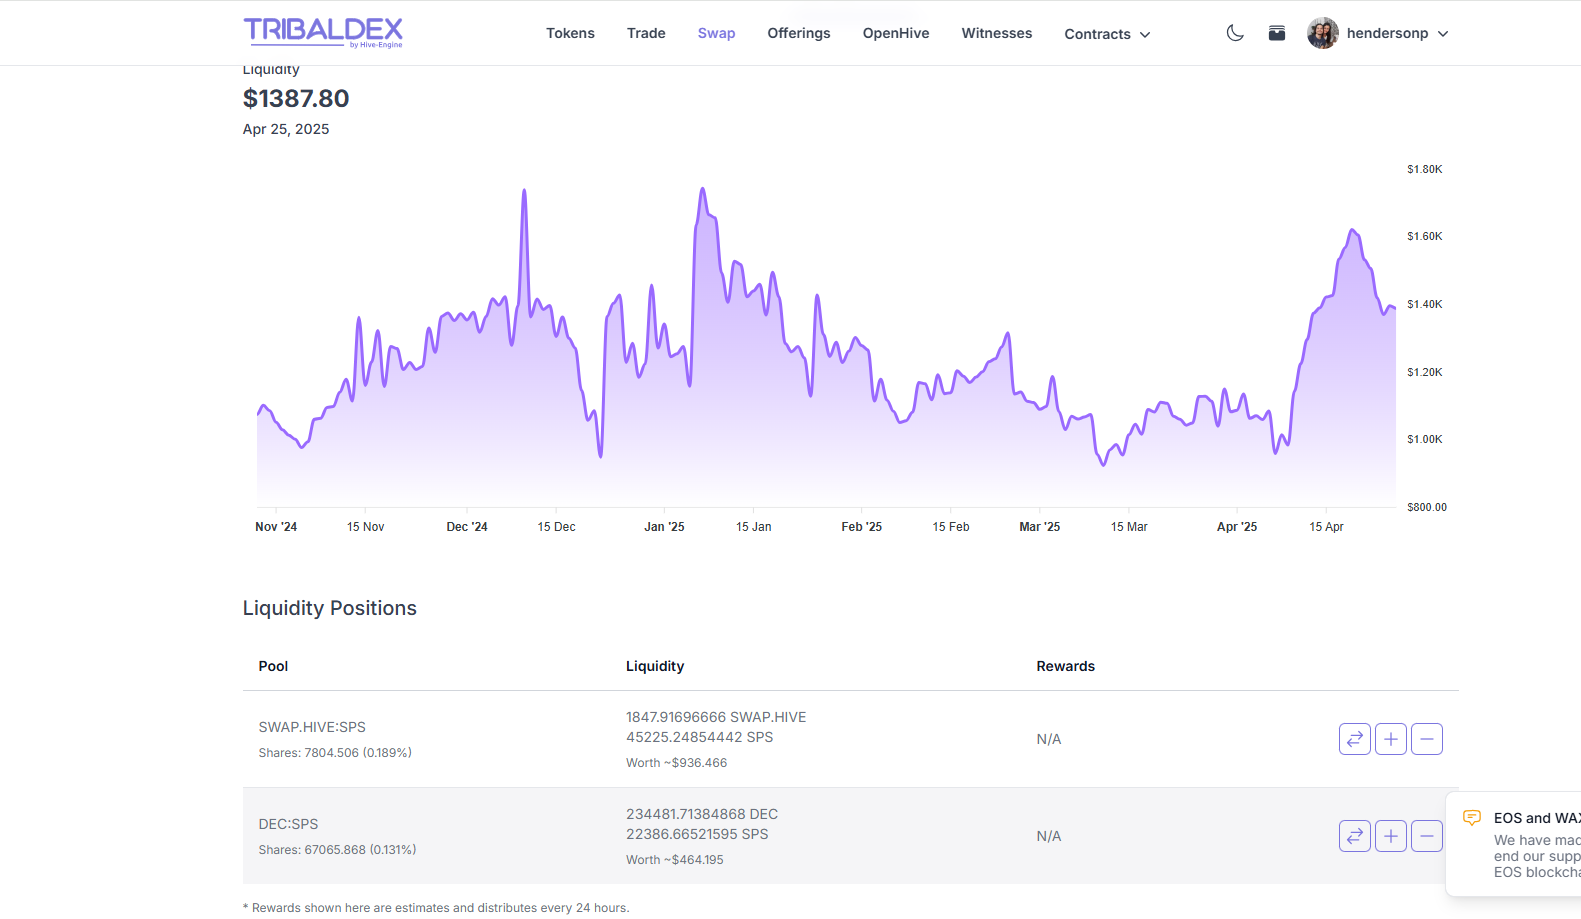The width and height of the screenshot is (1581, 919).
Task: Click the $1387.80 liquidity value
Action: tap(296, 98)
